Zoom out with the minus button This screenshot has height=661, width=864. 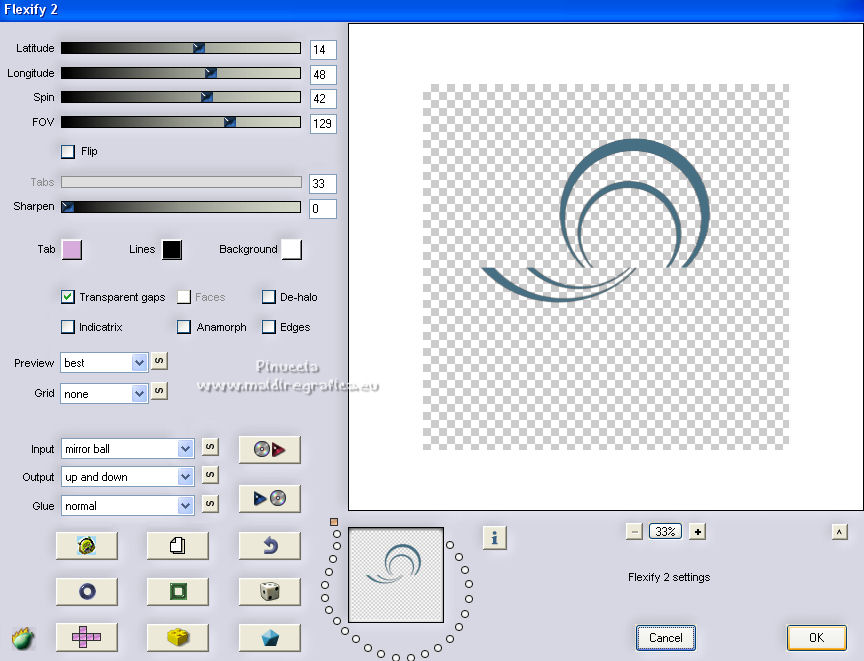coord(634,532)
